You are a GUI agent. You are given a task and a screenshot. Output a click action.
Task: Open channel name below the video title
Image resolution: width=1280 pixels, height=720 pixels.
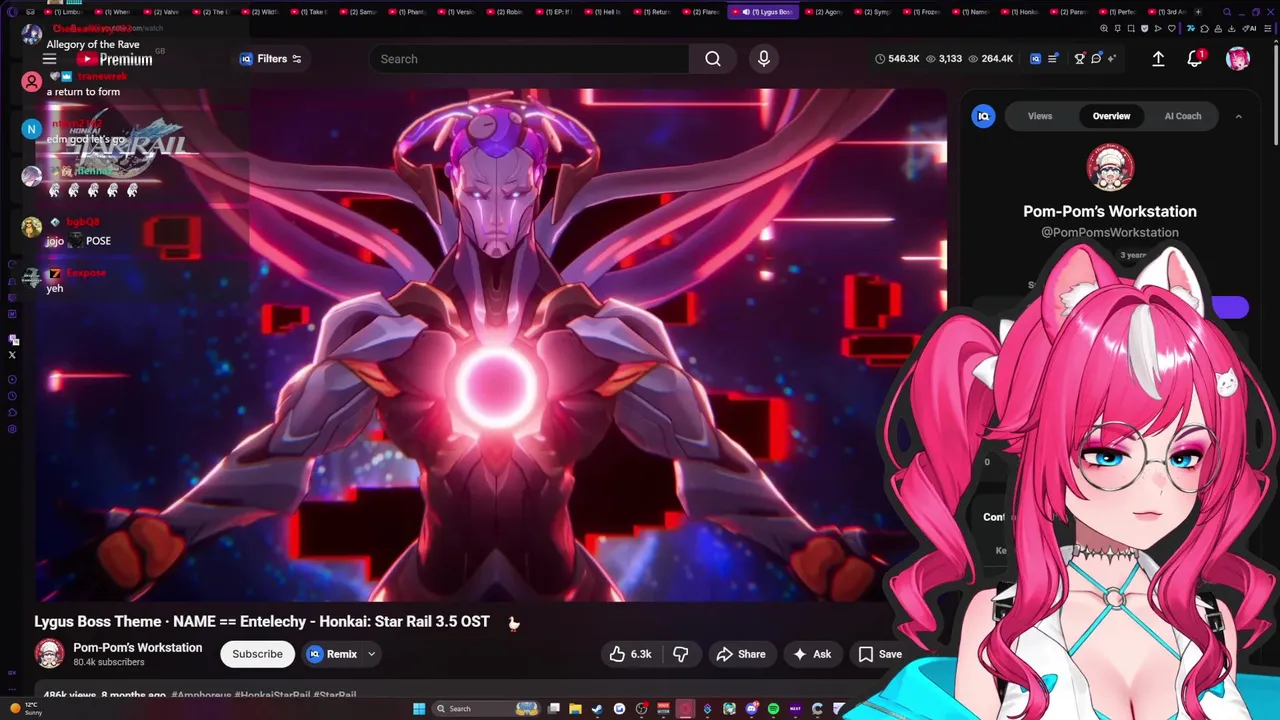coord(138,648)
